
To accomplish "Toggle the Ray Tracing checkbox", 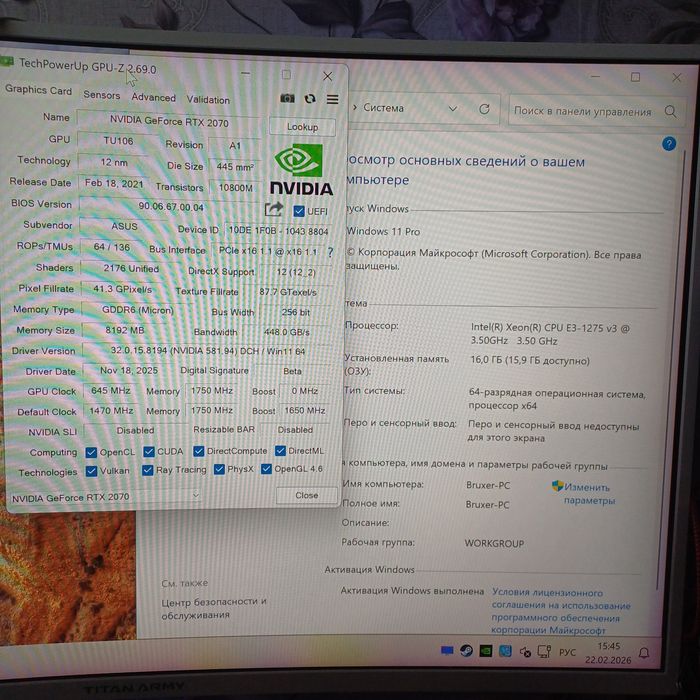I will pos(147,470).
